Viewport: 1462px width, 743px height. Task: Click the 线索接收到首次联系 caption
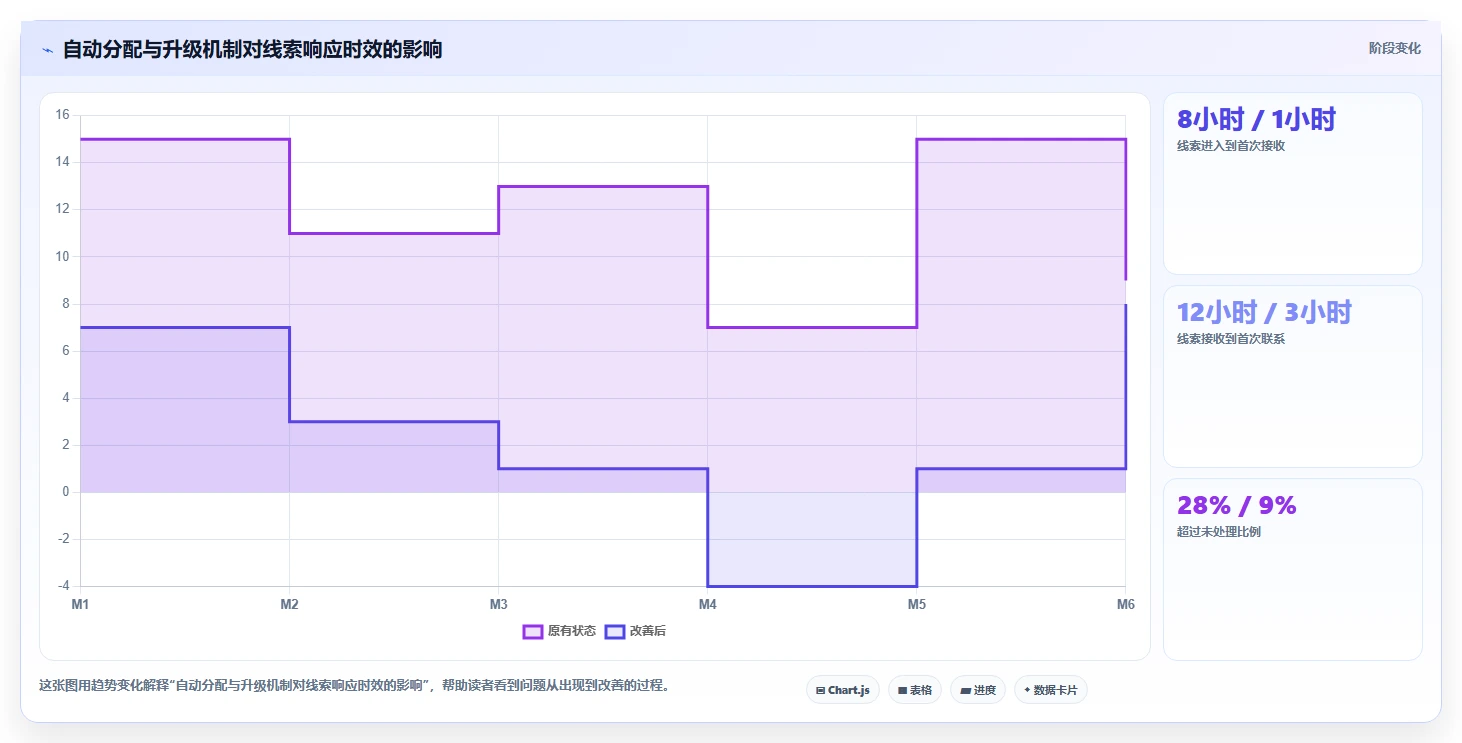(x=1231, y=339)
